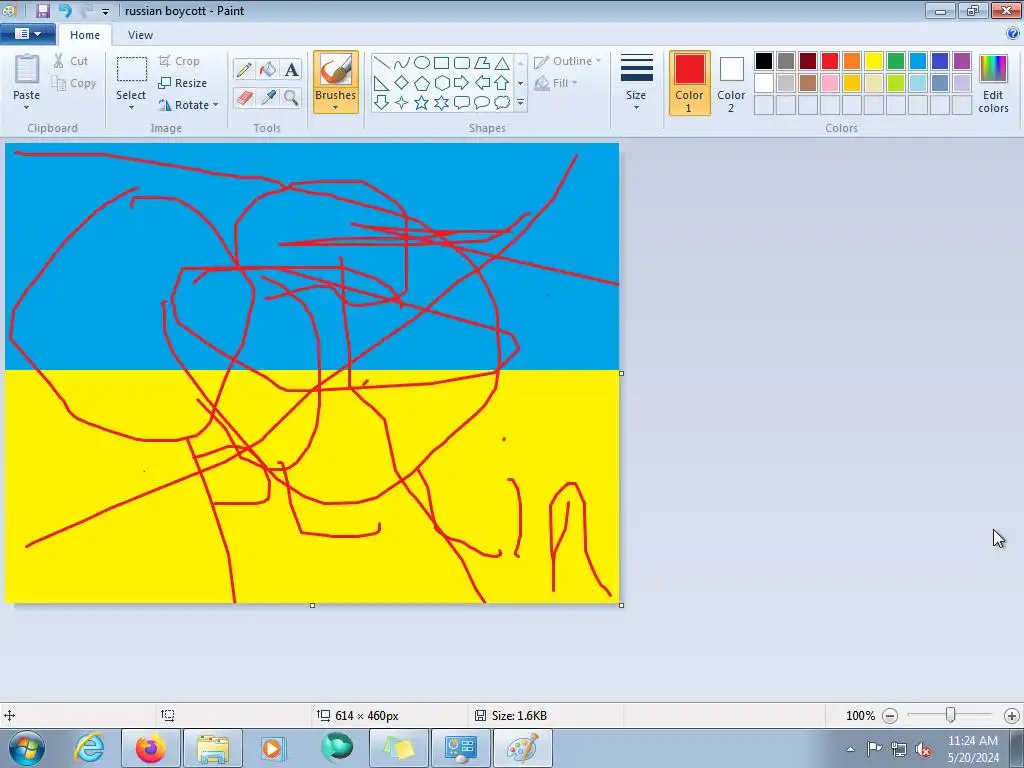Viewport: 1024px width, 768px height.
Task: Open the shape Outline dropdown
Action: click(567, 61)
